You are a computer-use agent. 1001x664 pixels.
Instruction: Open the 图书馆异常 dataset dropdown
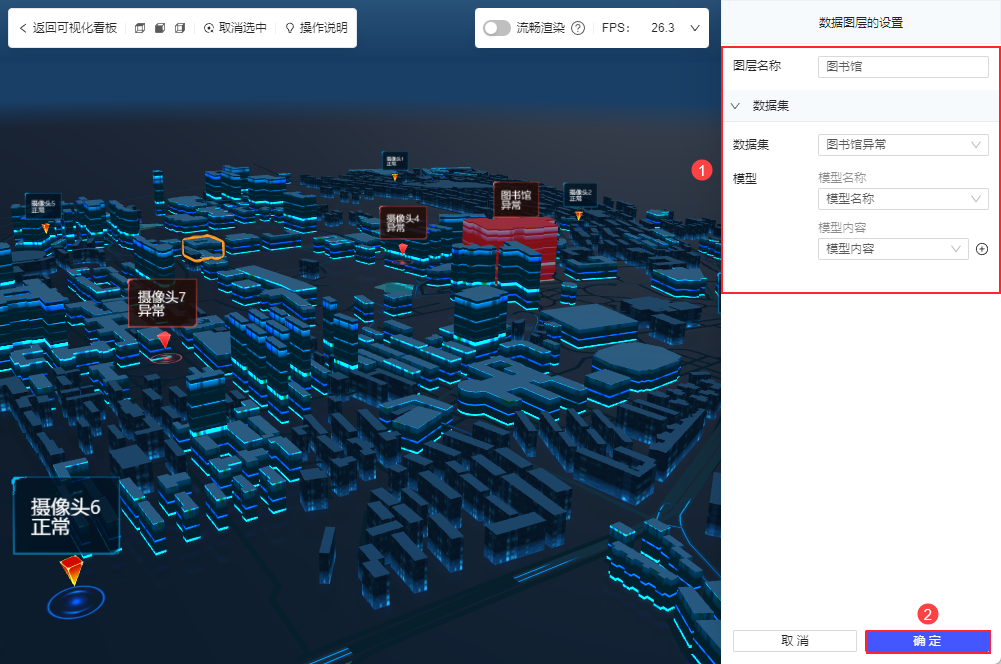pos(903,145)
